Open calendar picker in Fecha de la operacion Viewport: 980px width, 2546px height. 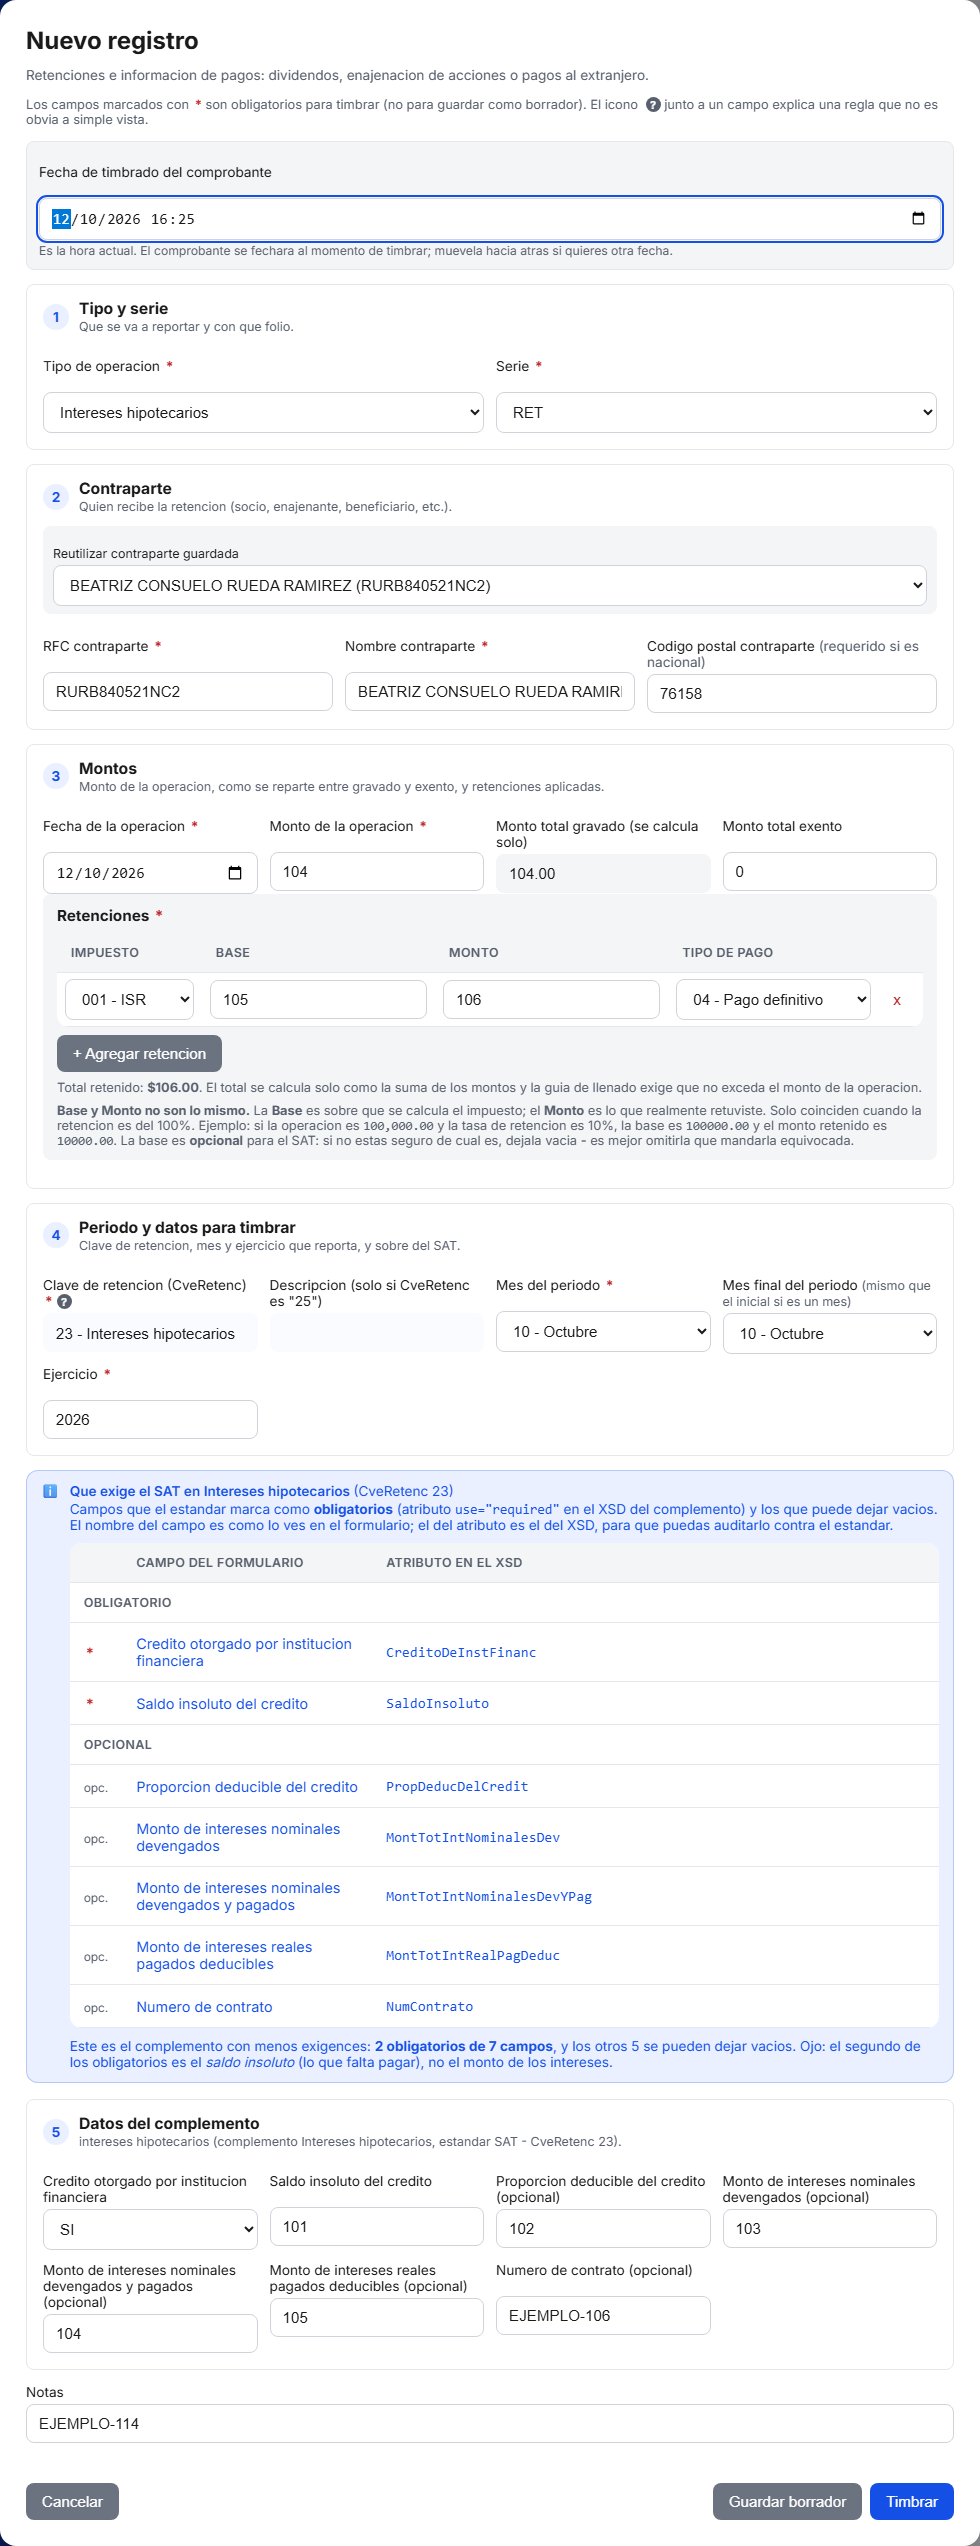tap(235, 873)
